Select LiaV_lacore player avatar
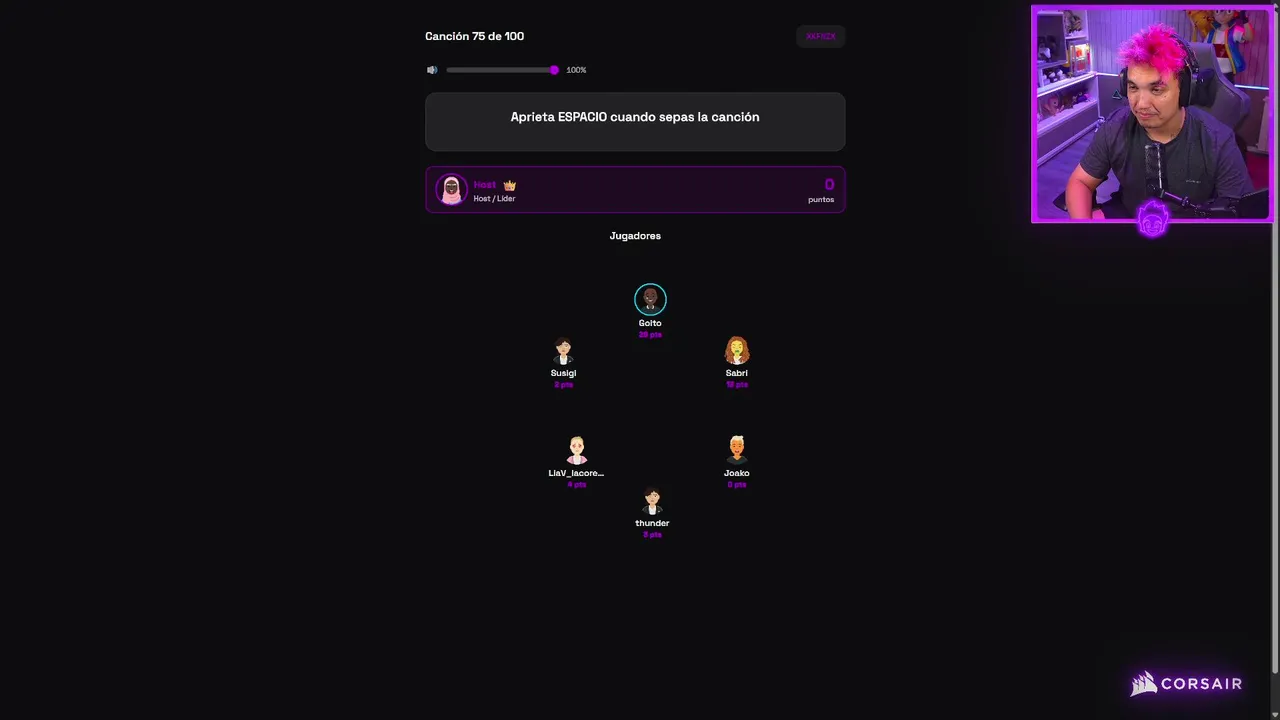Viewport: 1280px width, 720px height. (576, 451)
